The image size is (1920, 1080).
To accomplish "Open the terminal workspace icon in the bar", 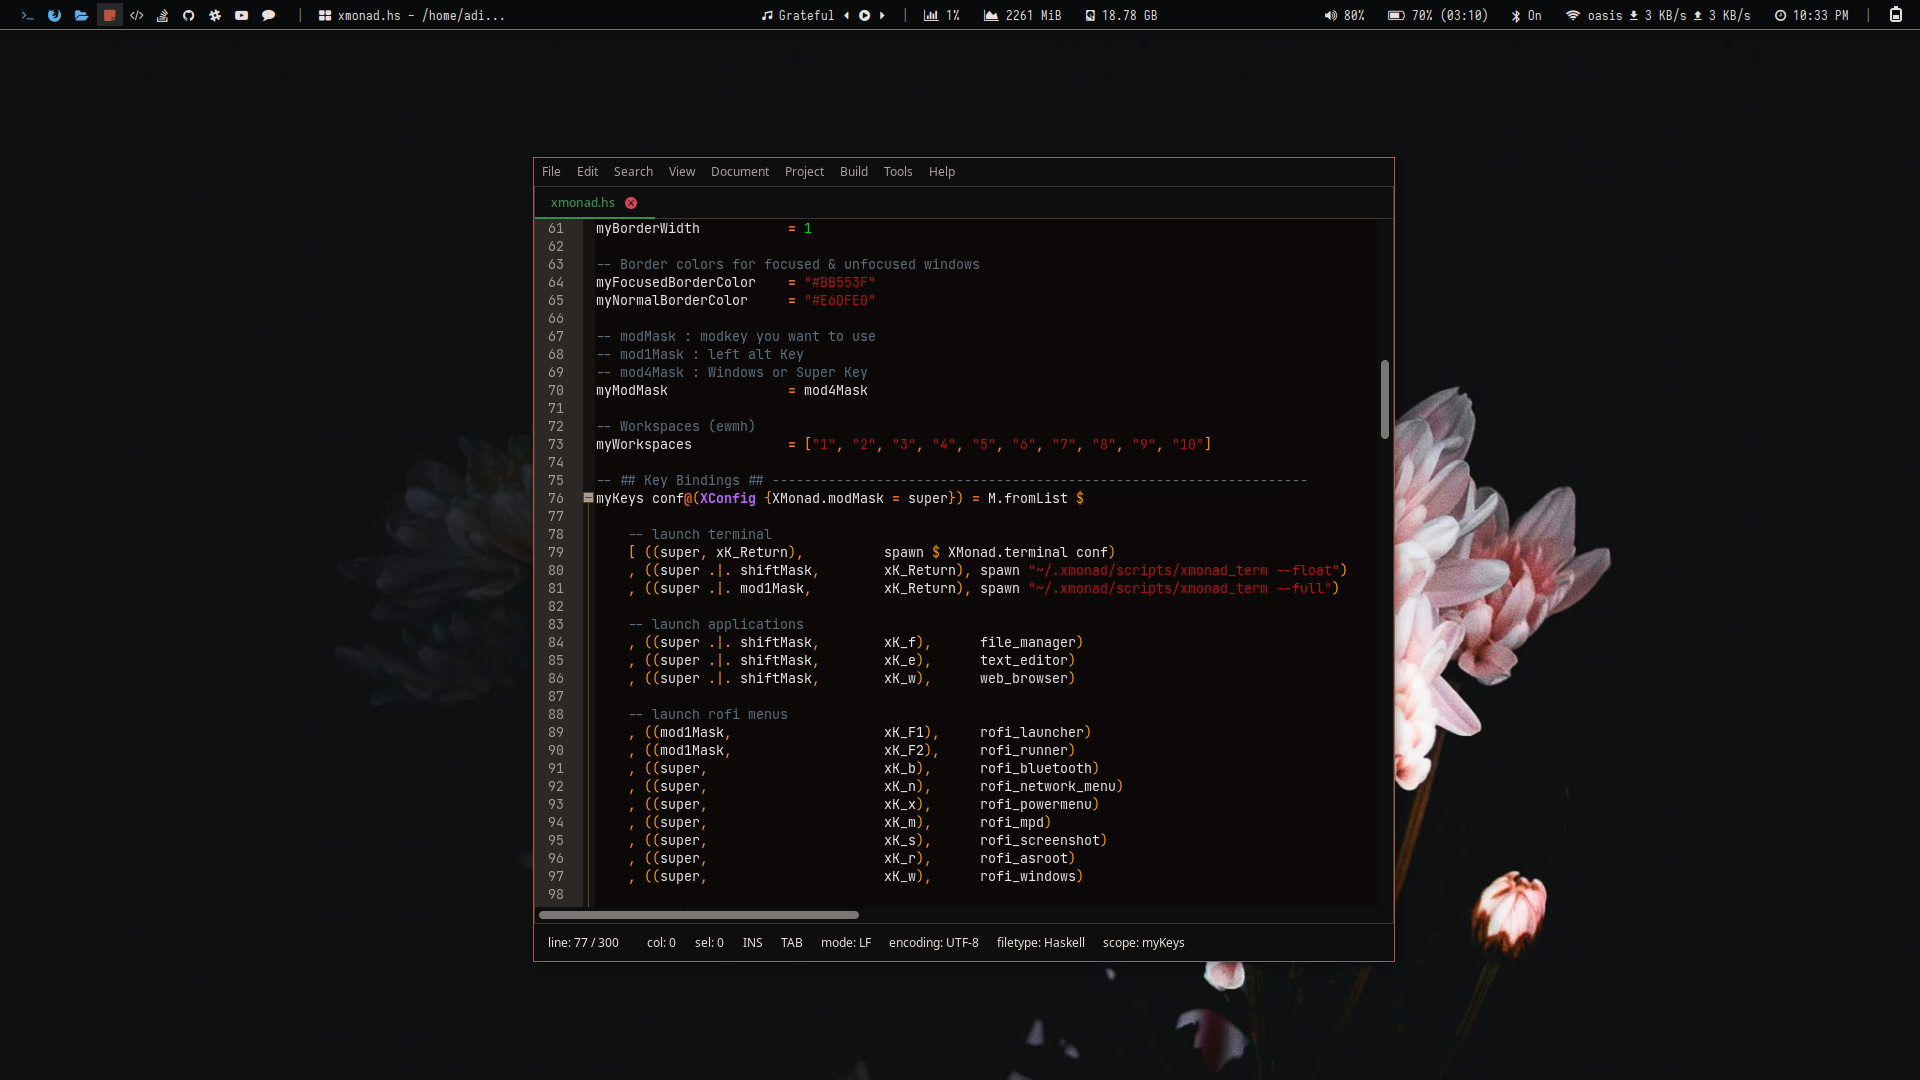I will click(27, 15).
